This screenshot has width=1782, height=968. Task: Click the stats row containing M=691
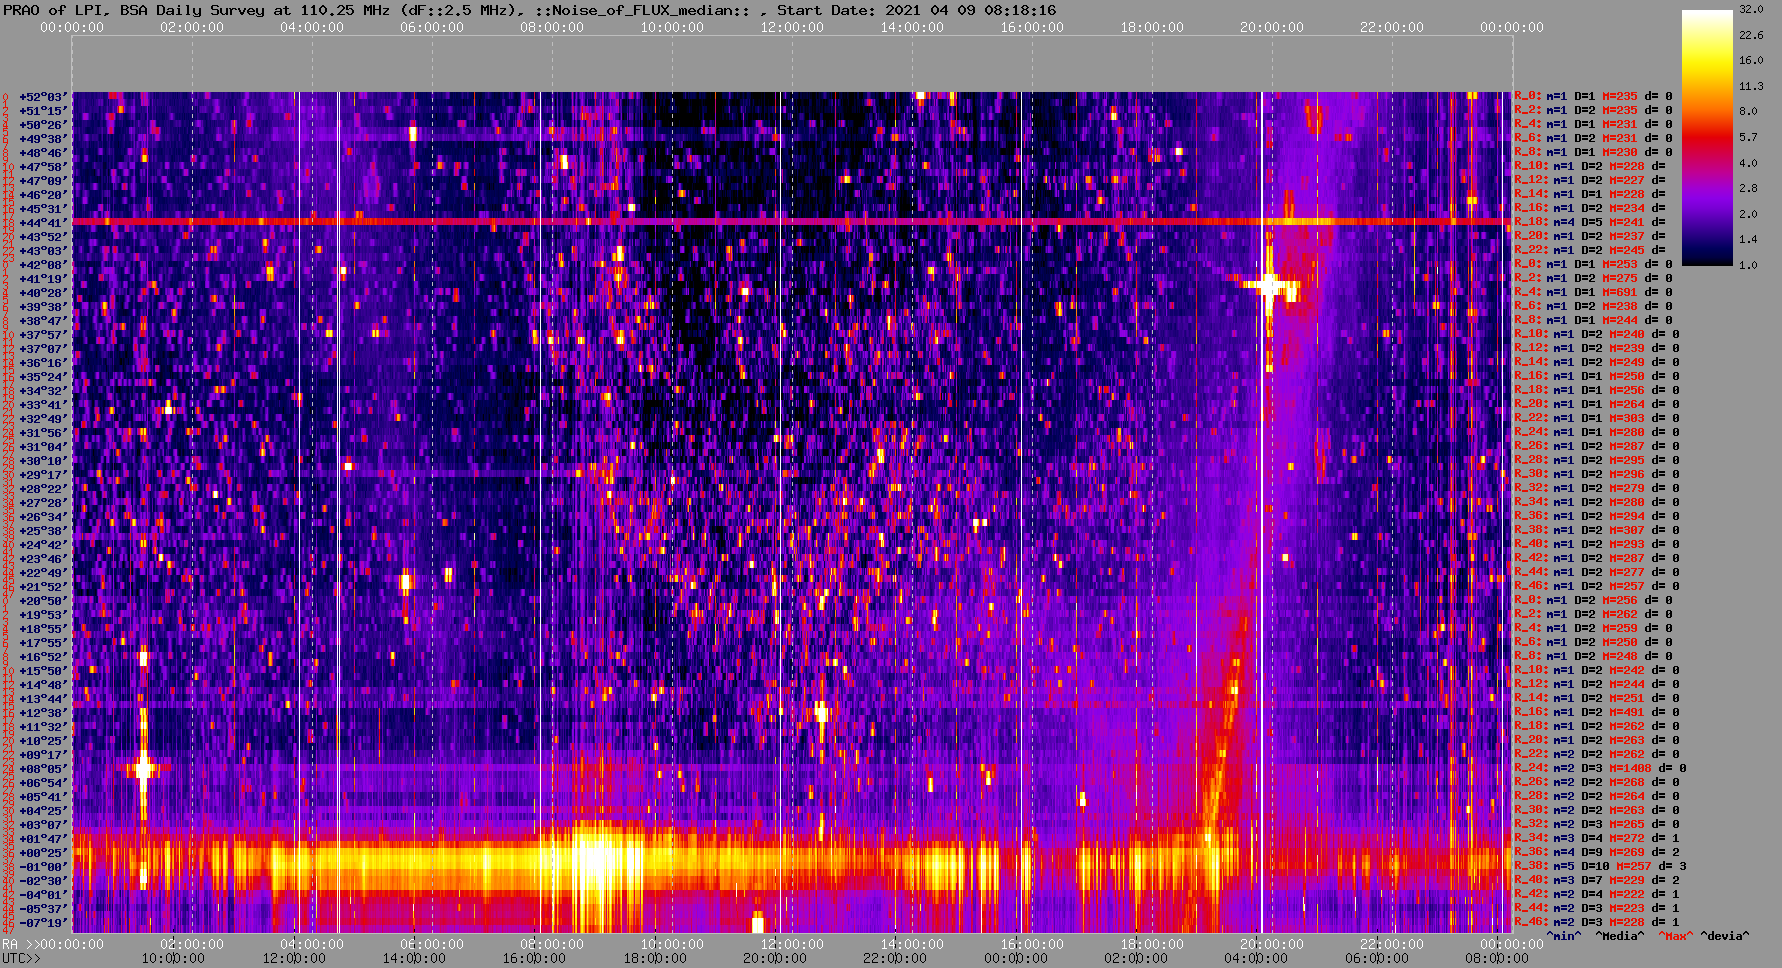coord(1593,293)
